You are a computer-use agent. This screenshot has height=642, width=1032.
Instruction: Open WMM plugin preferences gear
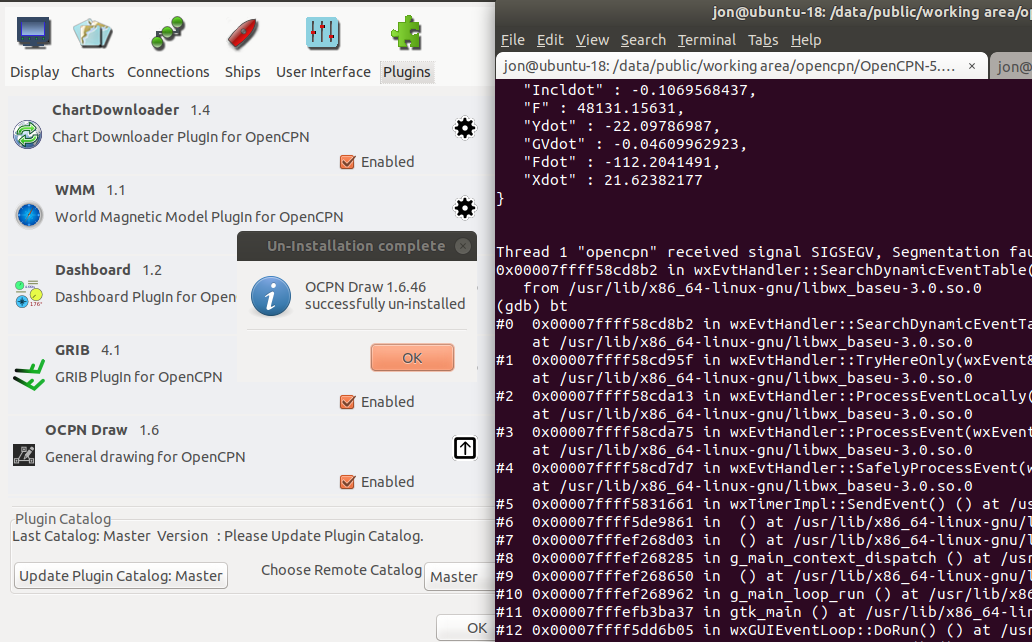click(464, 208)
